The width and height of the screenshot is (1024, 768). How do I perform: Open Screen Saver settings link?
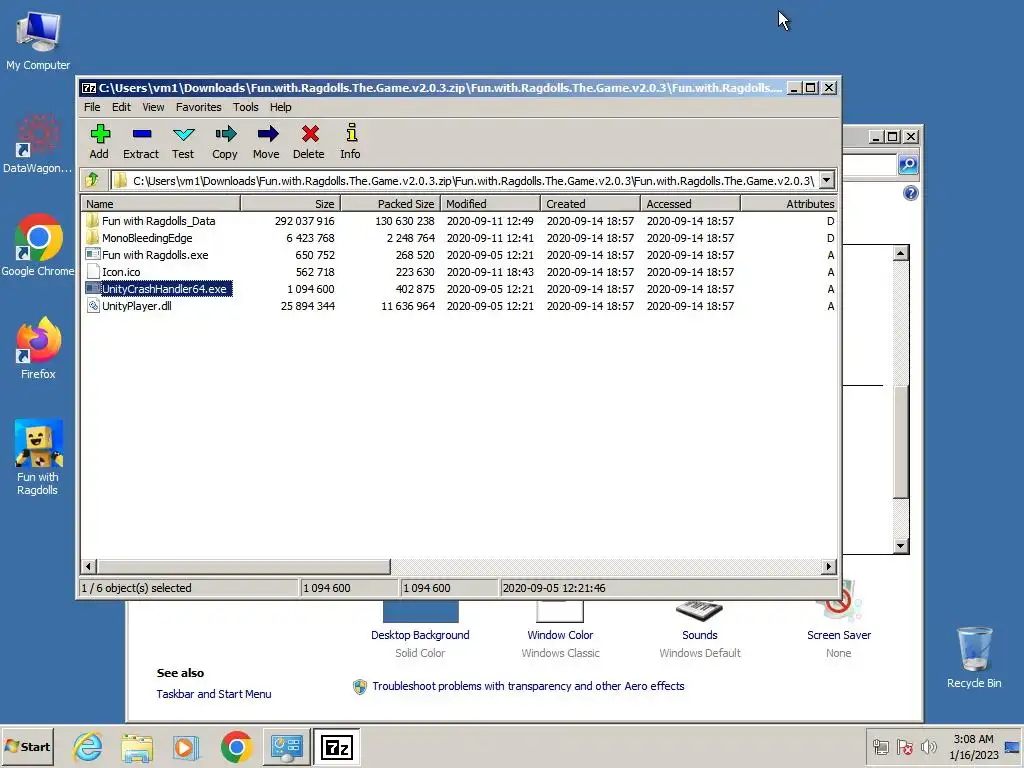839,635
